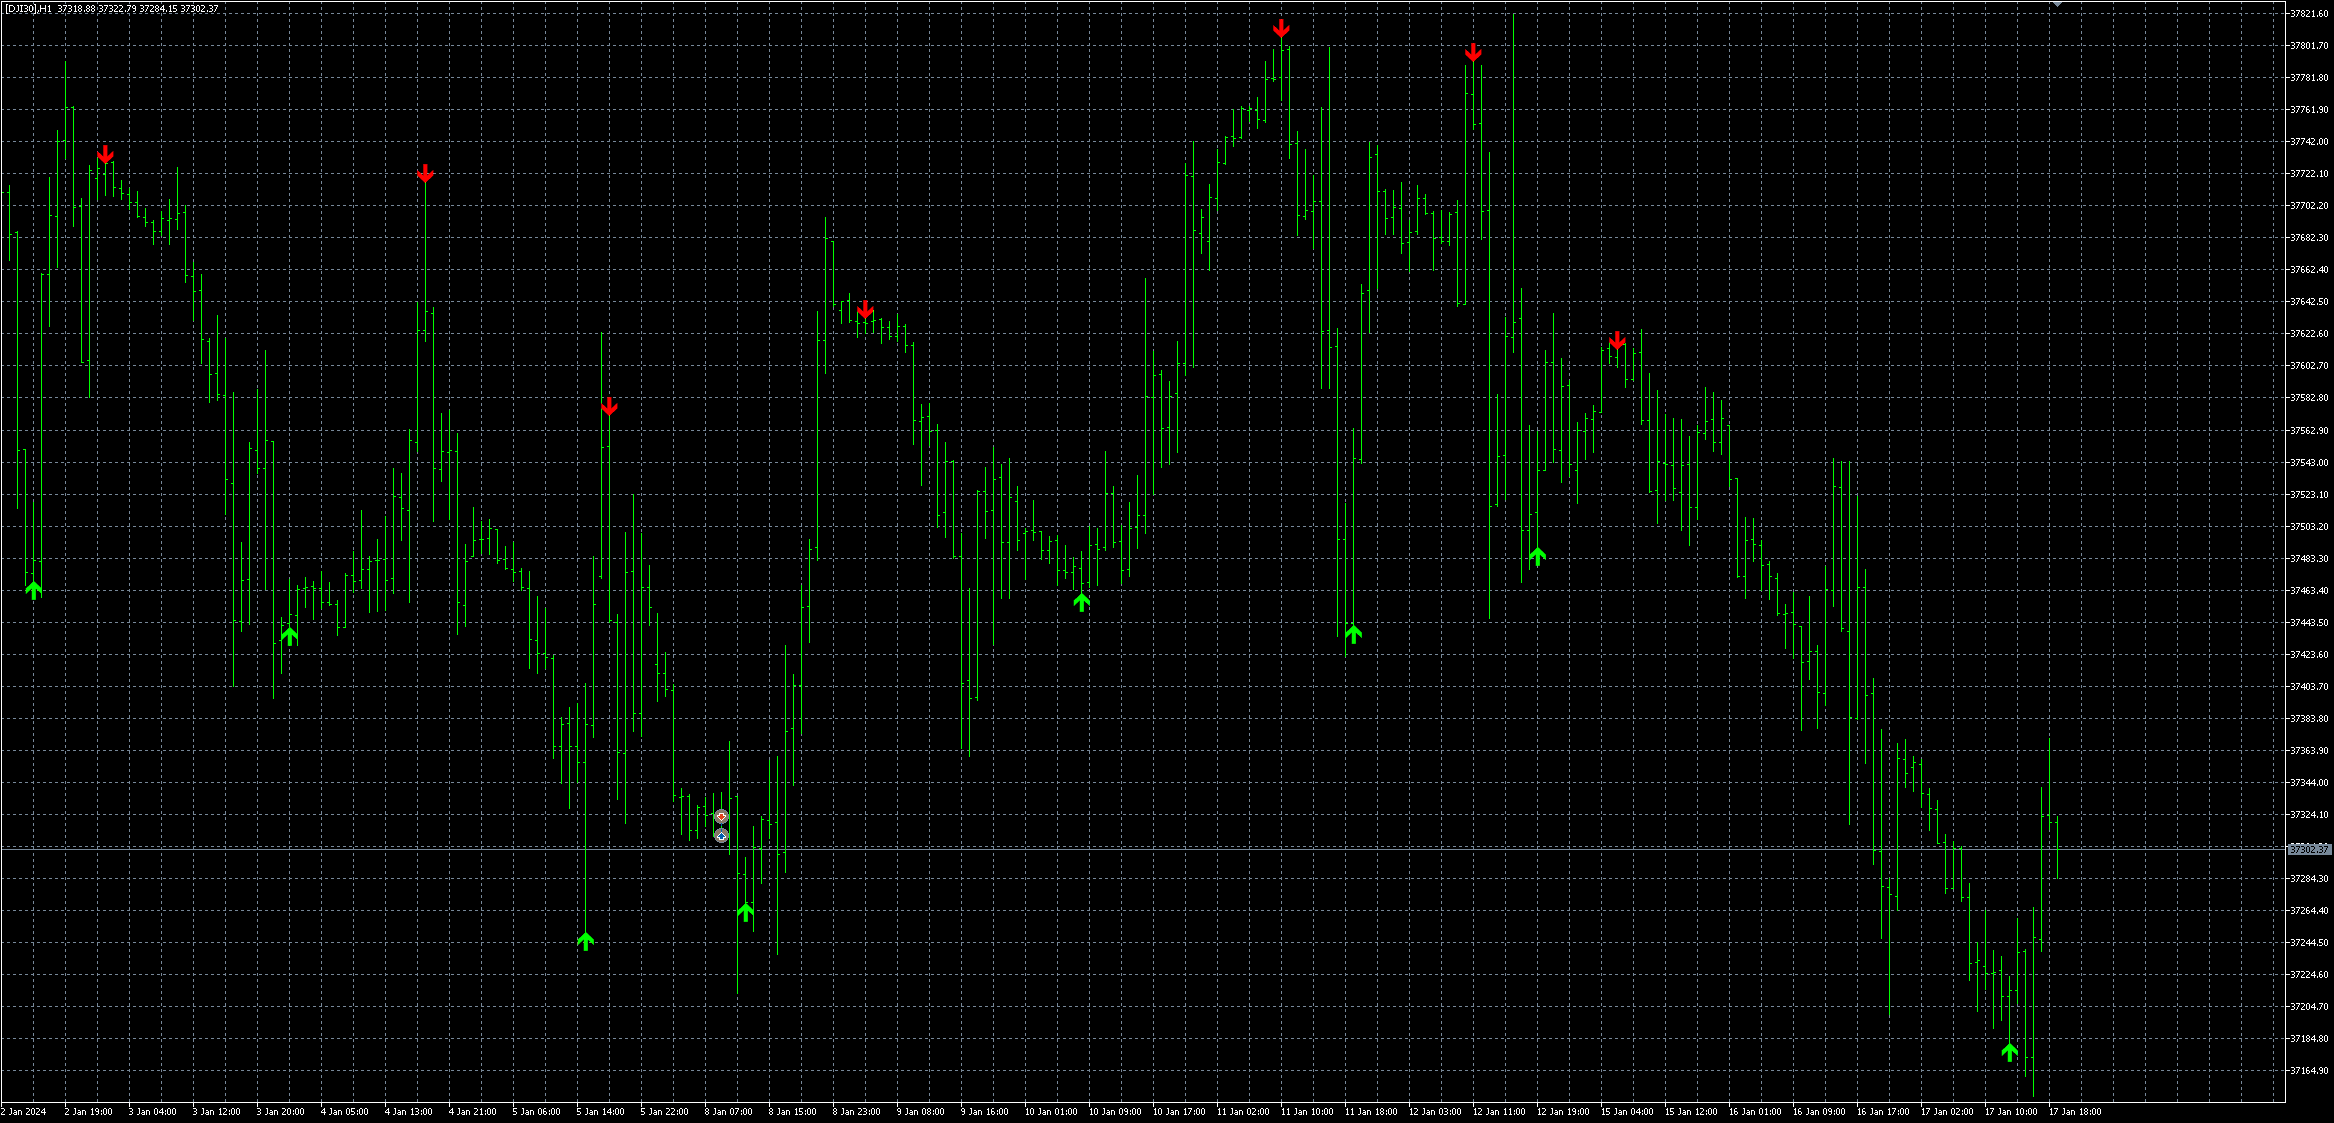
Task: Click the lowest green arrow near 17 Jan 10:00
Action: click(2010, 1052)
